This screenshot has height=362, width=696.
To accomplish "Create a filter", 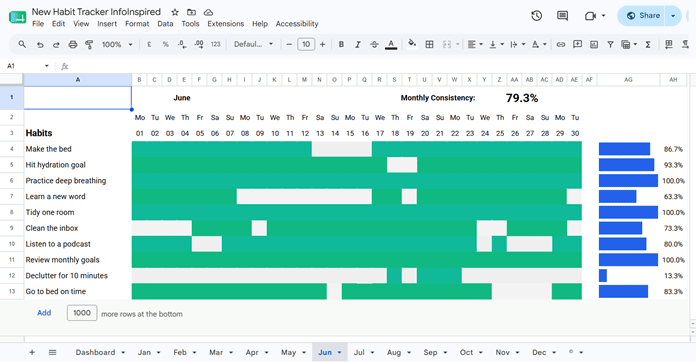I will 610,44.
